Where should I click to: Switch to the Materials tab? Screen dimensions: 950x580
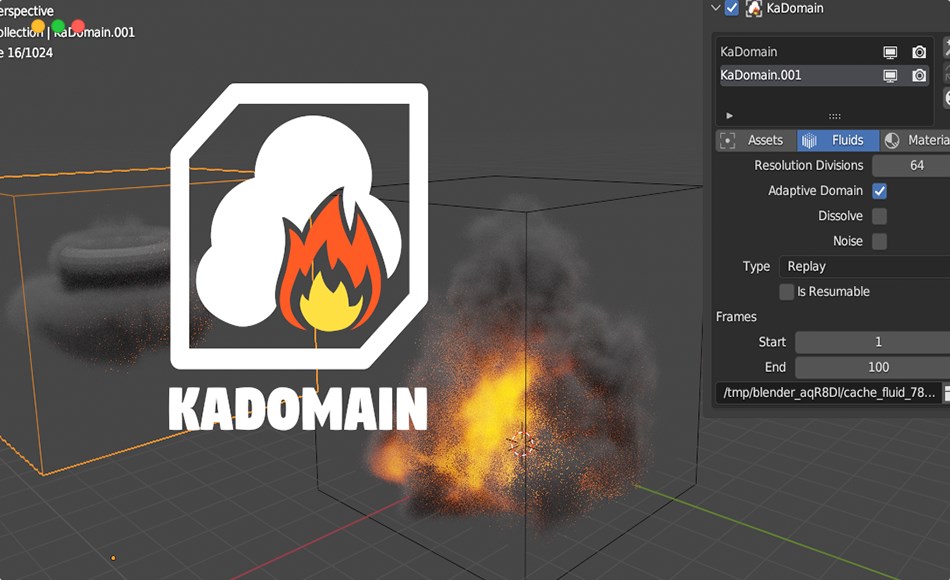[925, 140]
